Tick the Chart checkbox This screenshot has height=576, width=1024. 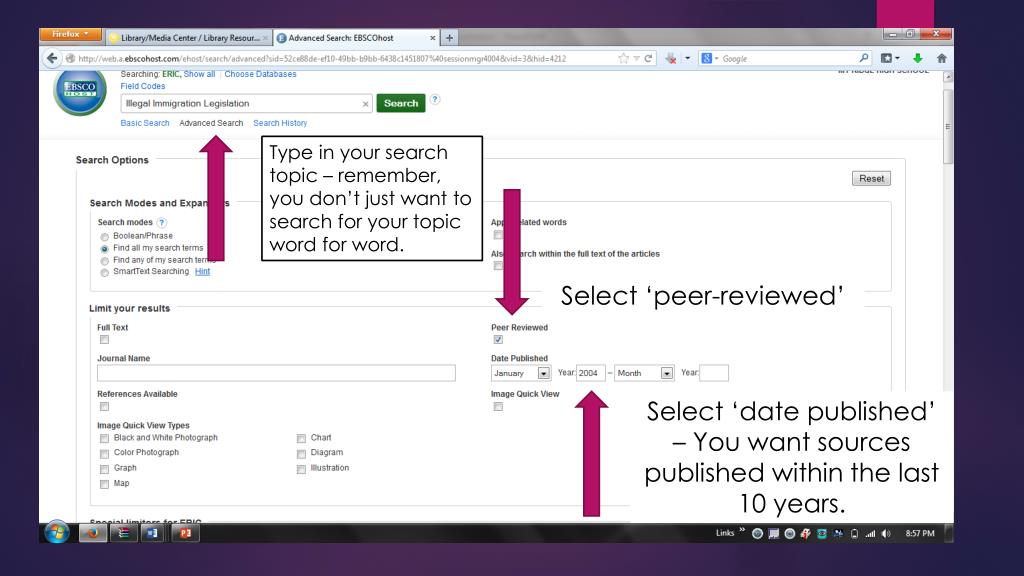coord(301,438)
